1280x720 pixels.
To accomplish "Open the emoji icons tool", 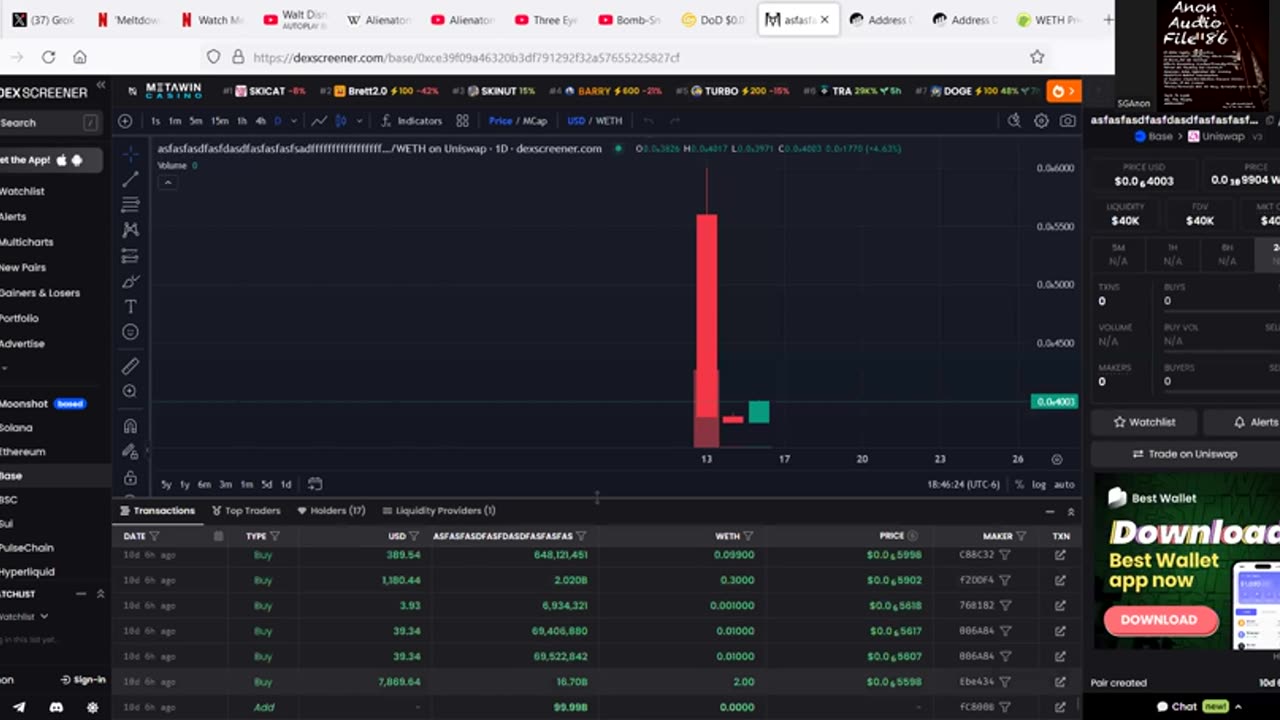I will (130, 332).
